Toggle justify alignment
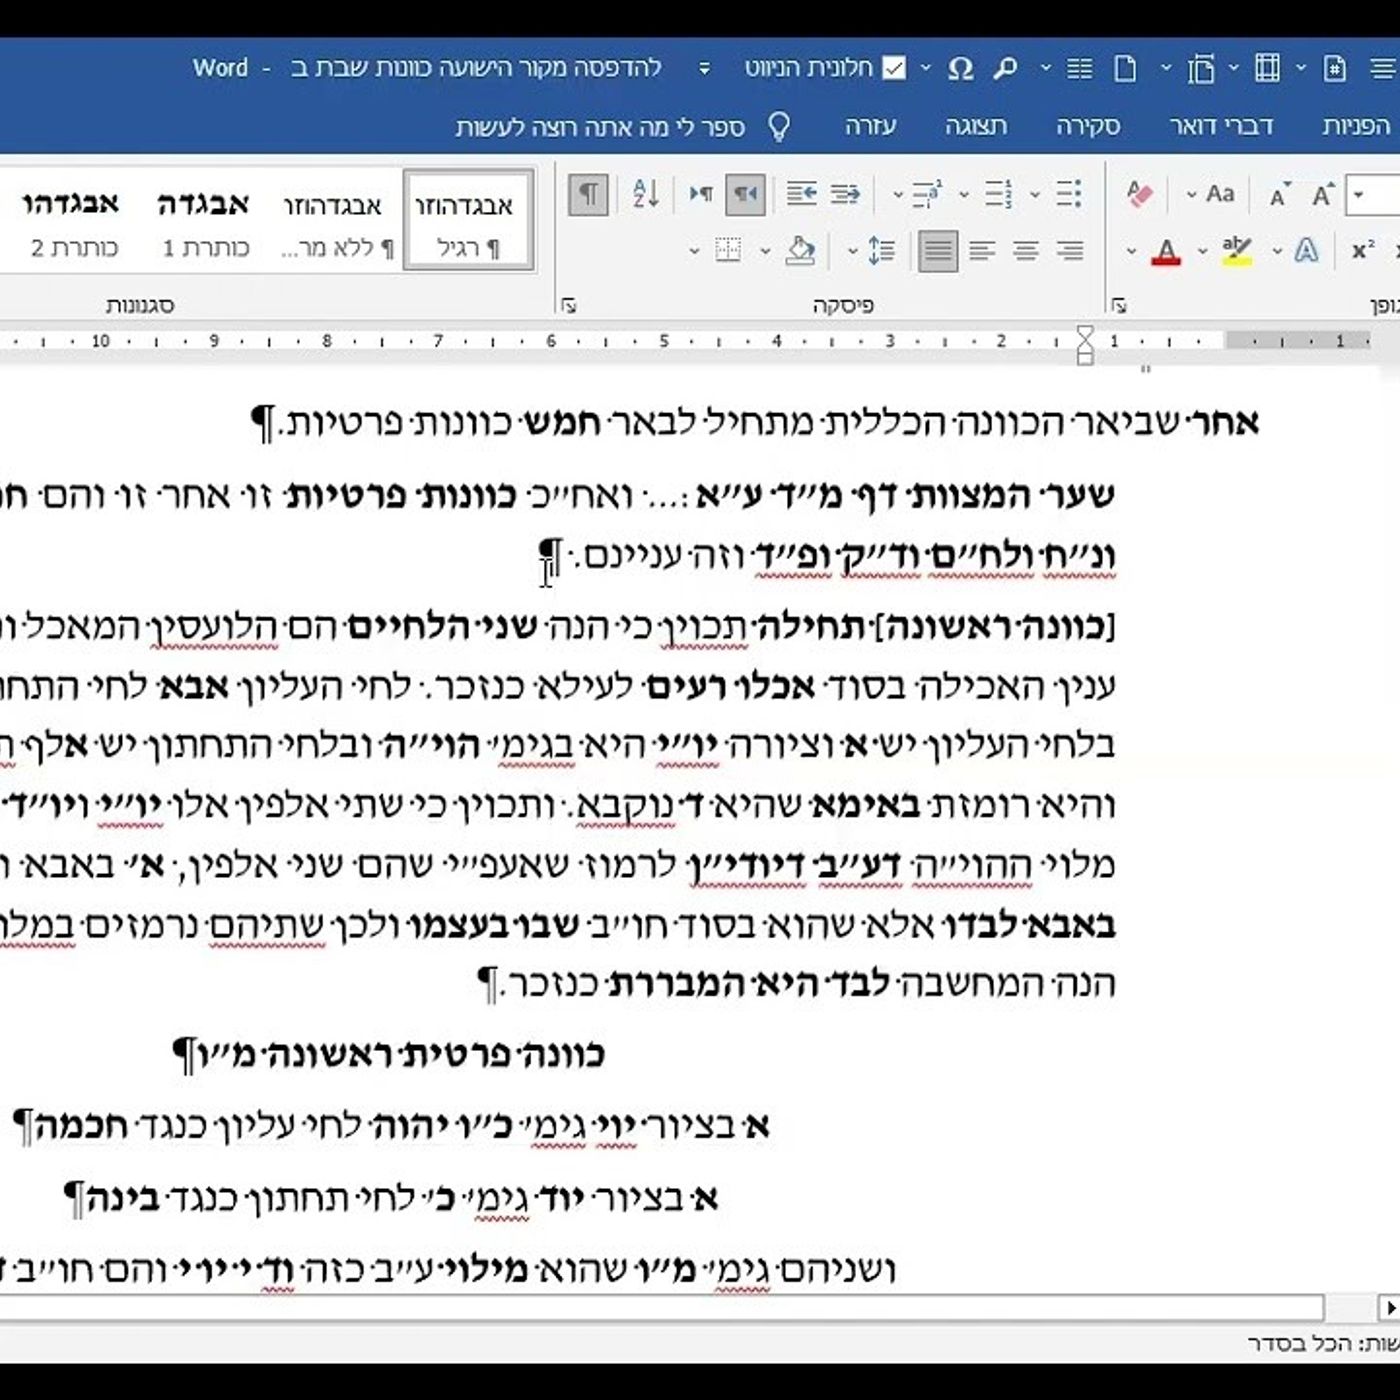The image size is (1400, 1400). pos(938,250)
